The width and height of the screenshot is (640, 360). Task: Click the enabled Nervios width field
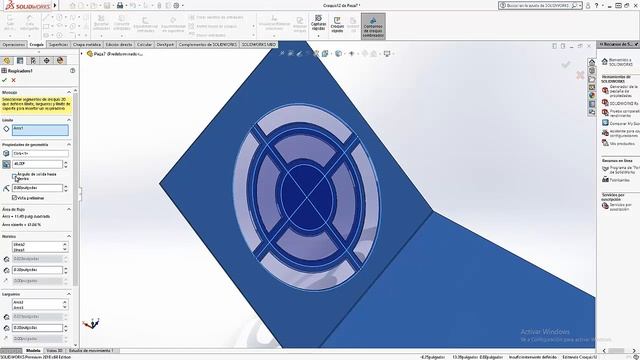(37, 270)
